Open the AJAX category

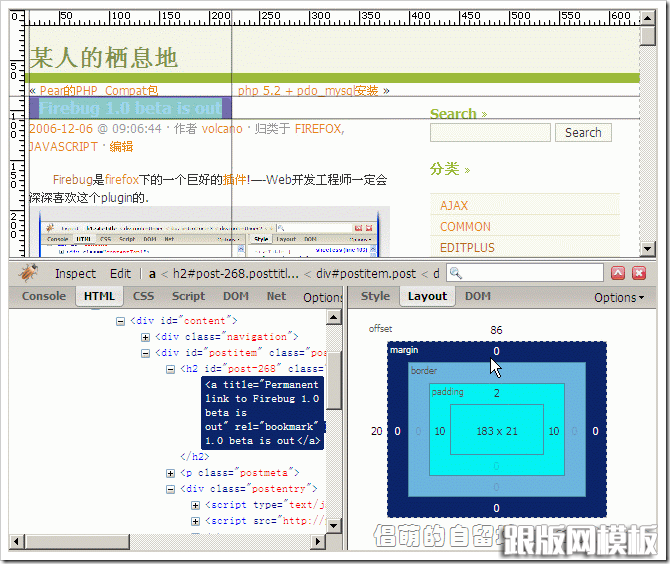[454, 206]
